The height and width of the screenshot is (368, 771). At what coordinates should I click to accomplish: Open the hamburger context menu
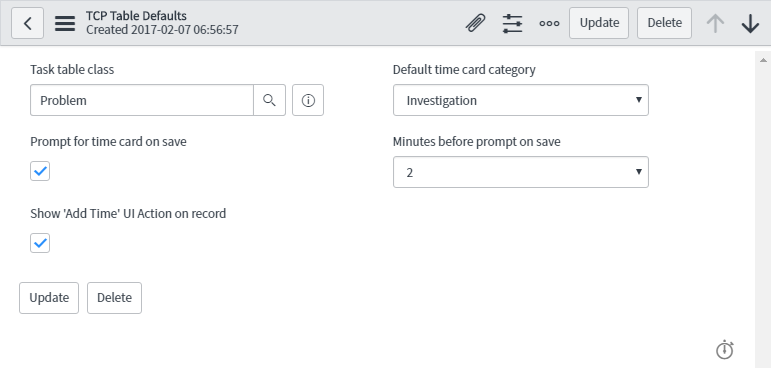point(65,23)
